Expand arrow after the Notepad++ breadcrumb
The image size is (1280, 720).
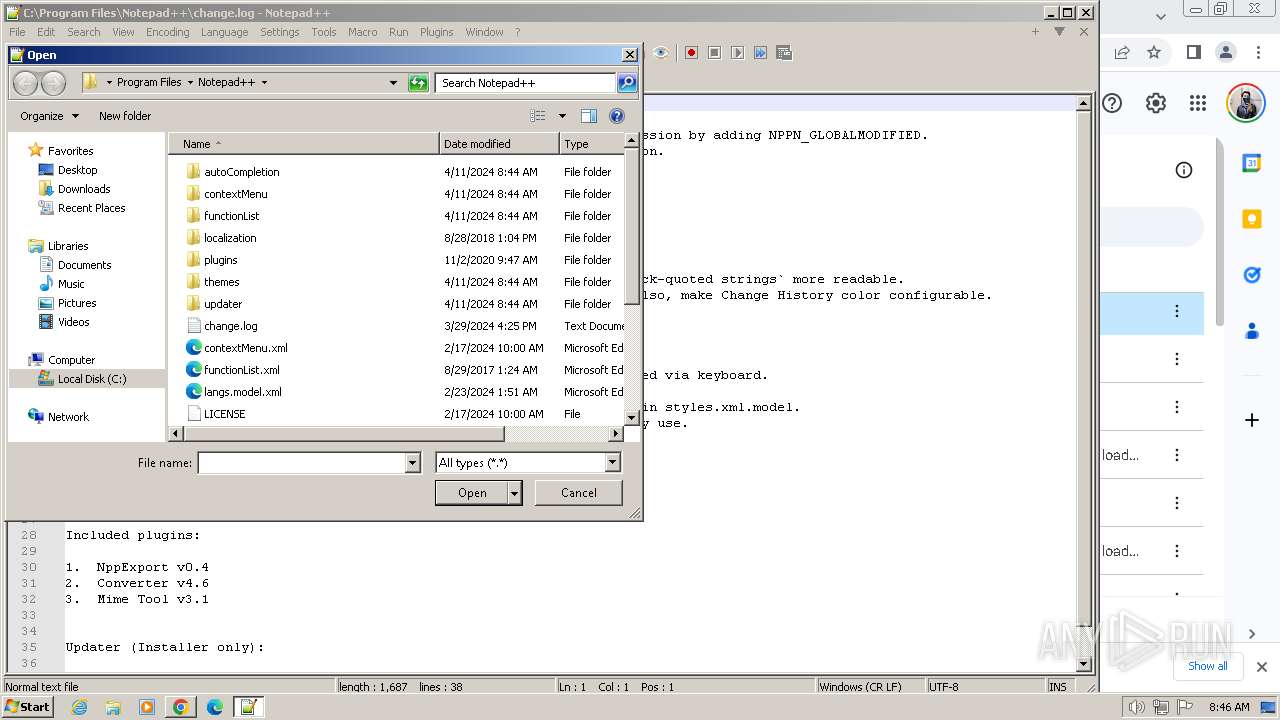[265, 83]
